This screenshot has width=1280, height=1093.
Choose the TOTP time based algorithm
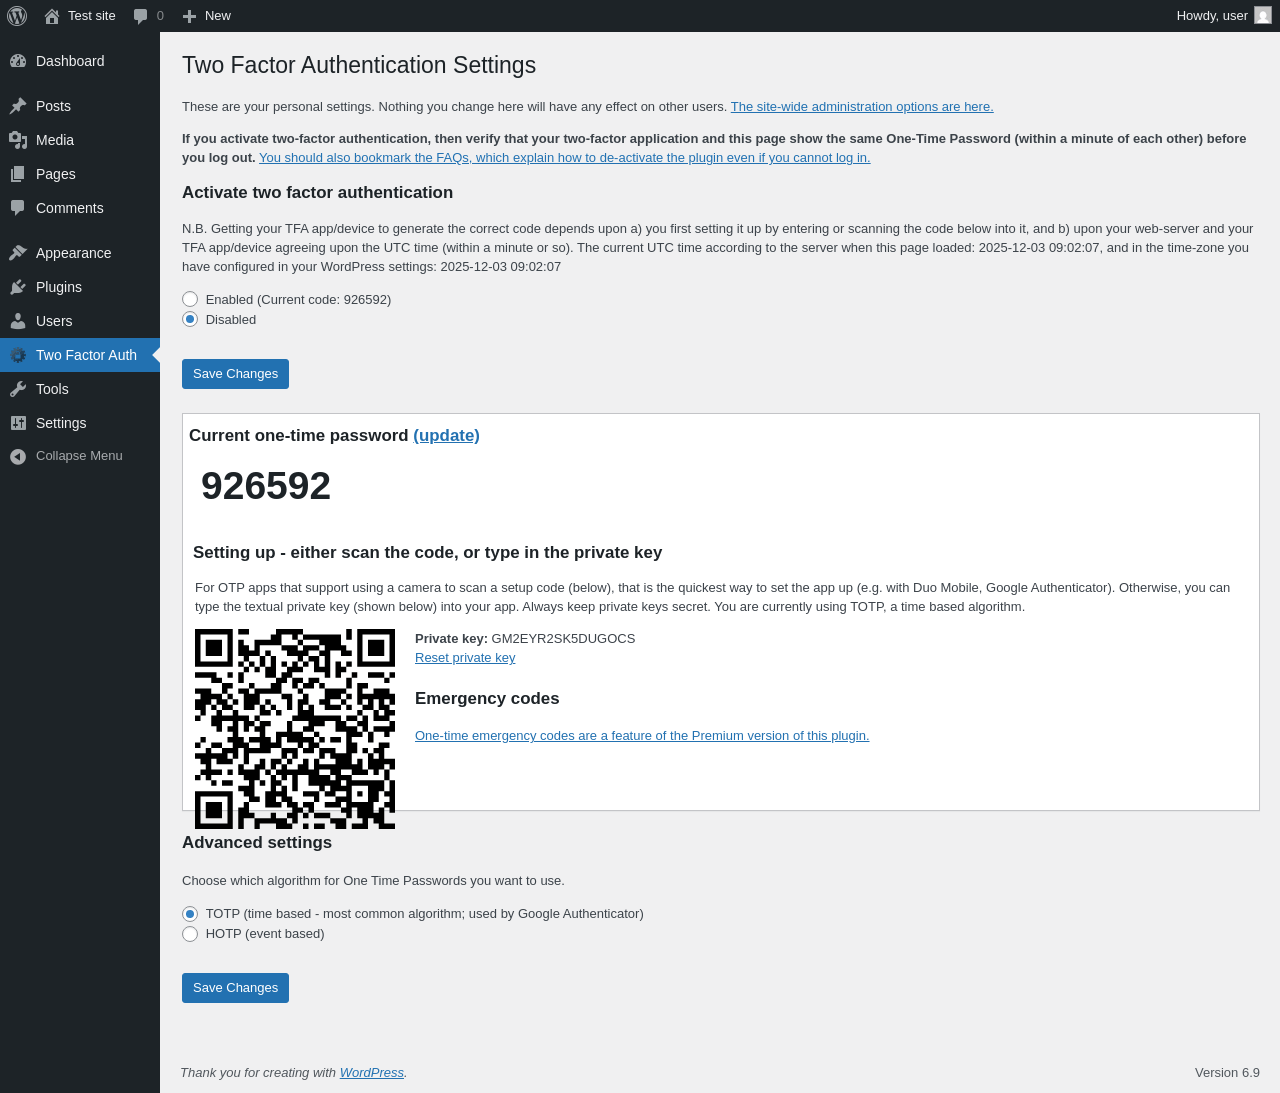pyautogui.click(x=190, y=914)
